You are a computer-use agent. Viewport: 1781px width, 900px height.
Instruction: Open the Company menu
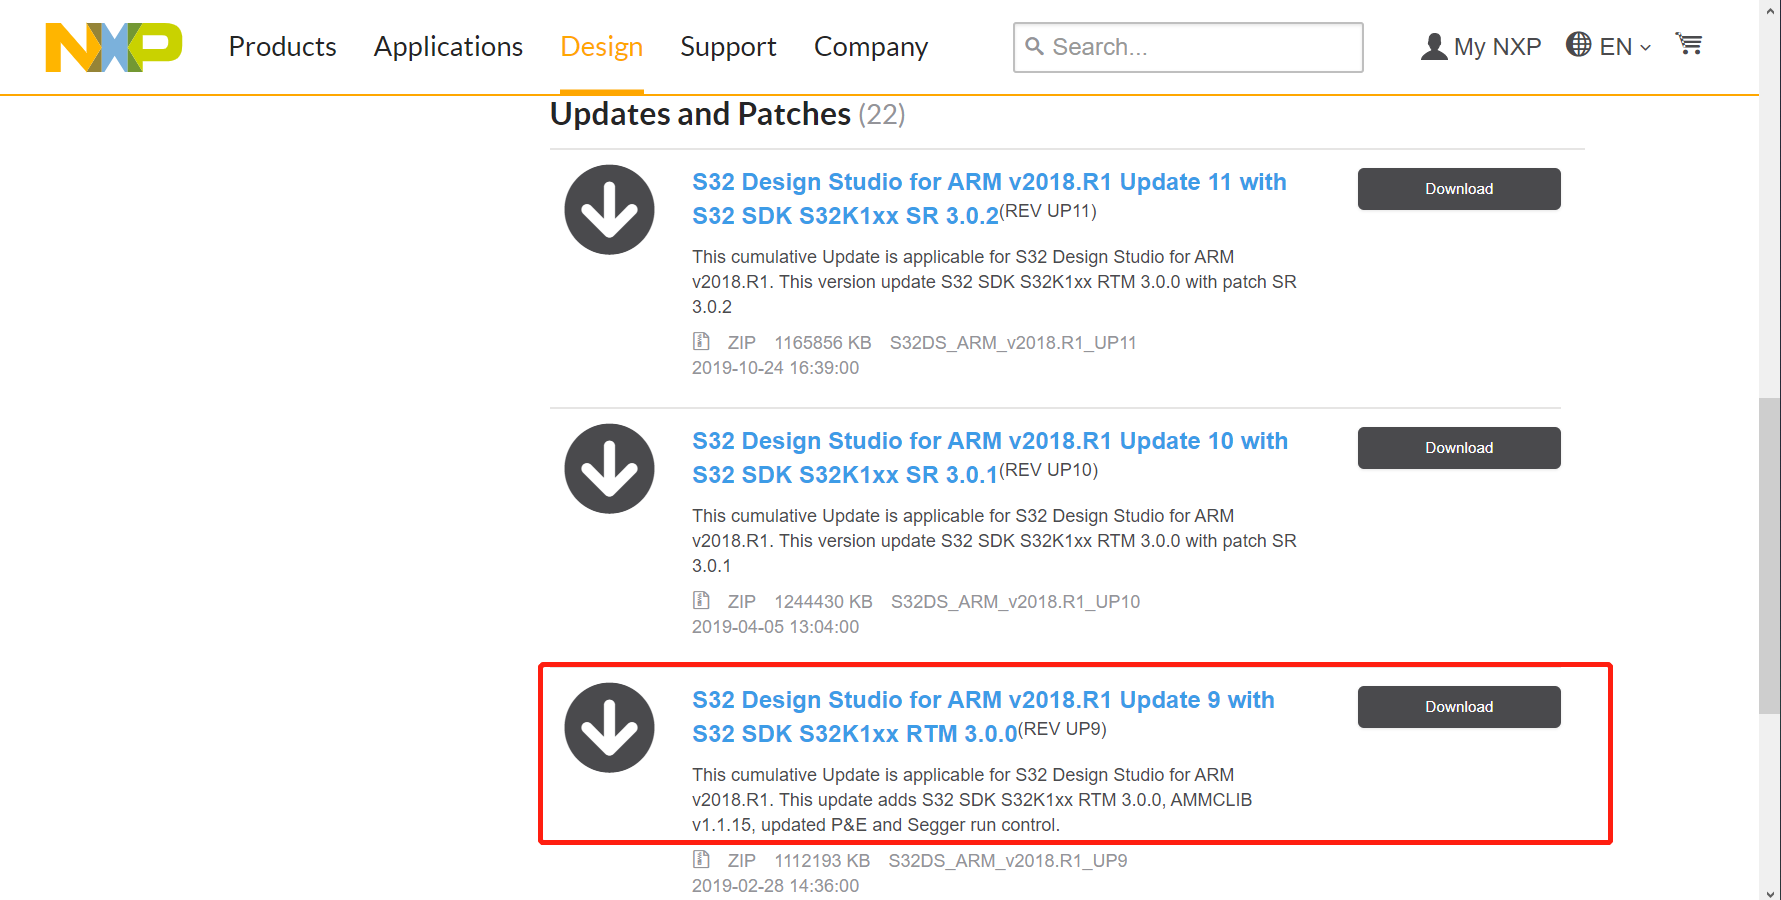coord(870,47)
